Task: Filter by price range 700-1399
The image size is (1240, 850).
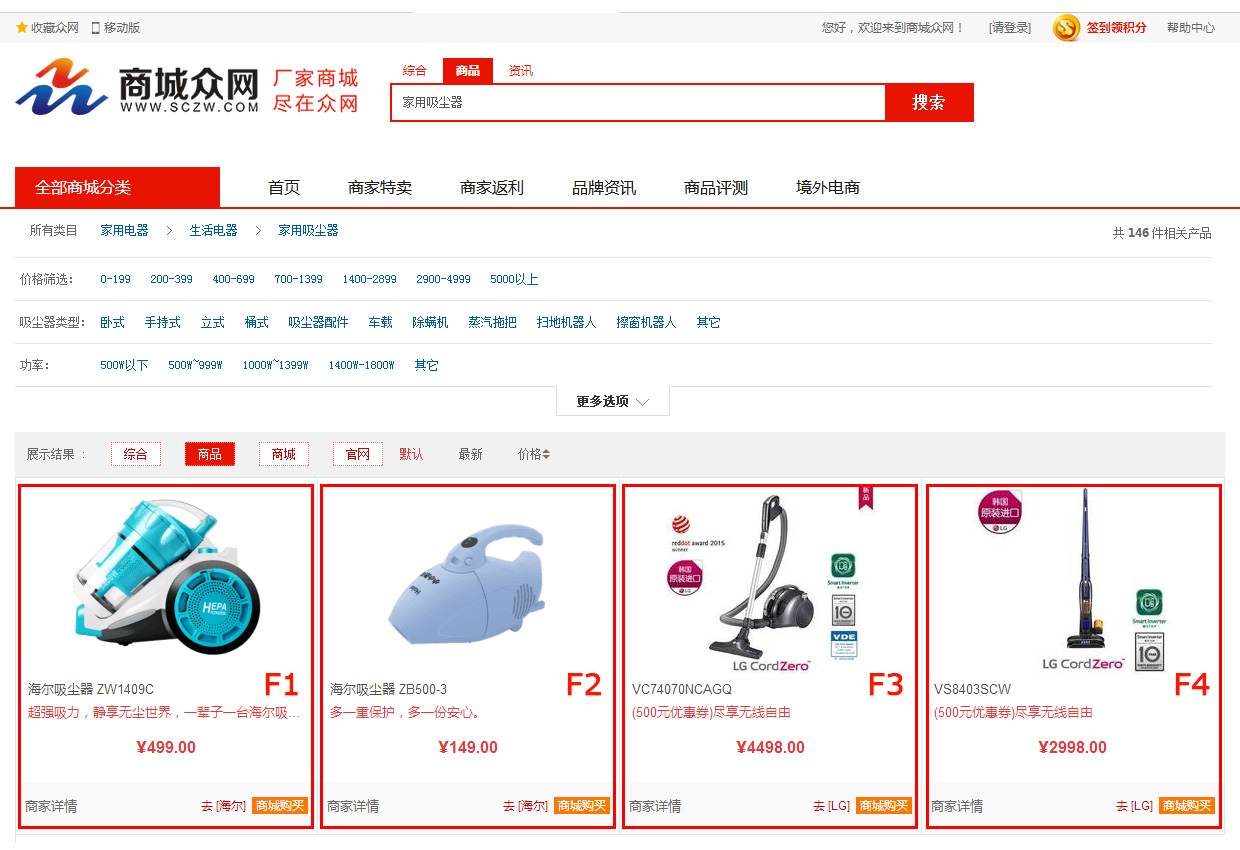Action: click(x=298, y=279)
